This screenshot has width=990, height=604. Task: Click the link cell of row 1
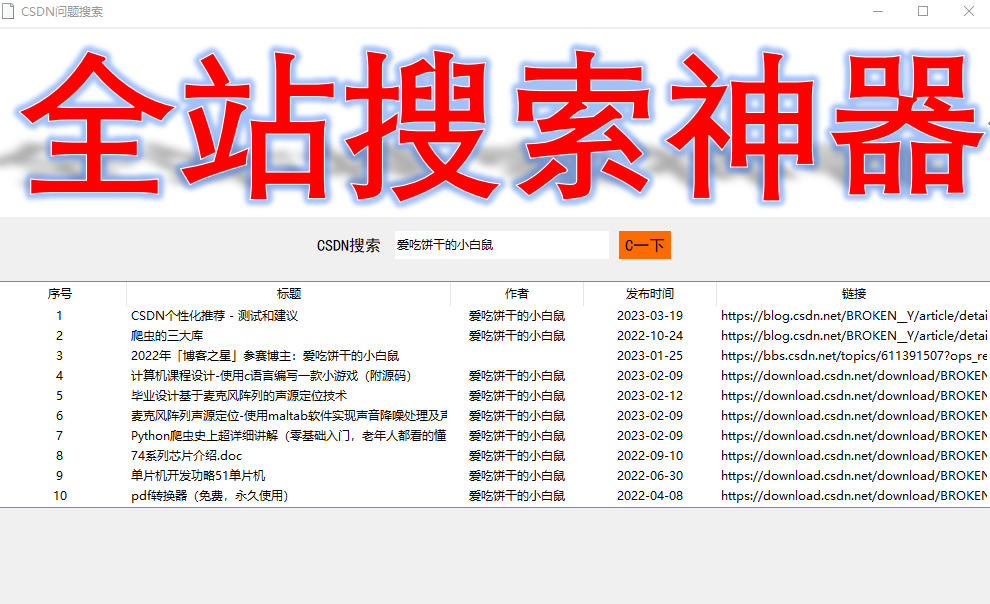[x=854, y=316]
